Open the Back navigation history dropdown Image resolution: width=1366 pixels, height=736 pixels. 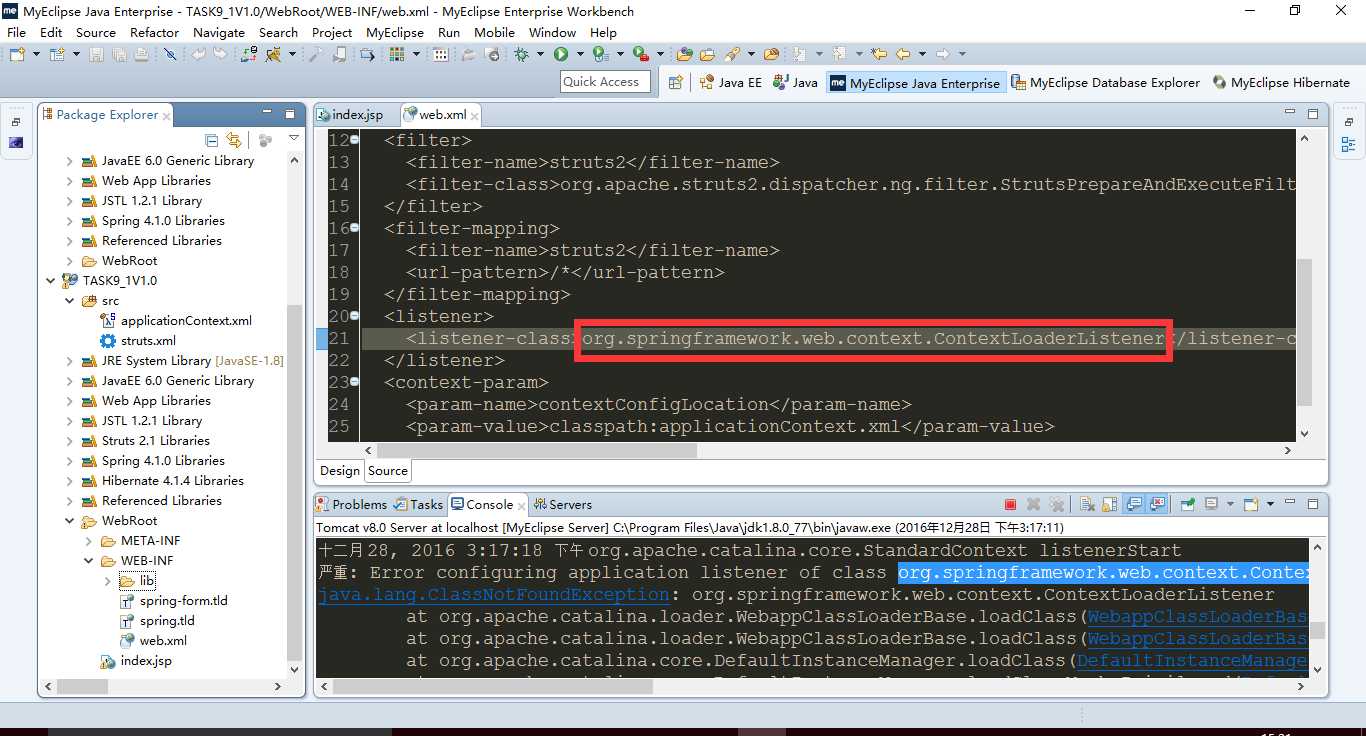coord(923,54)
